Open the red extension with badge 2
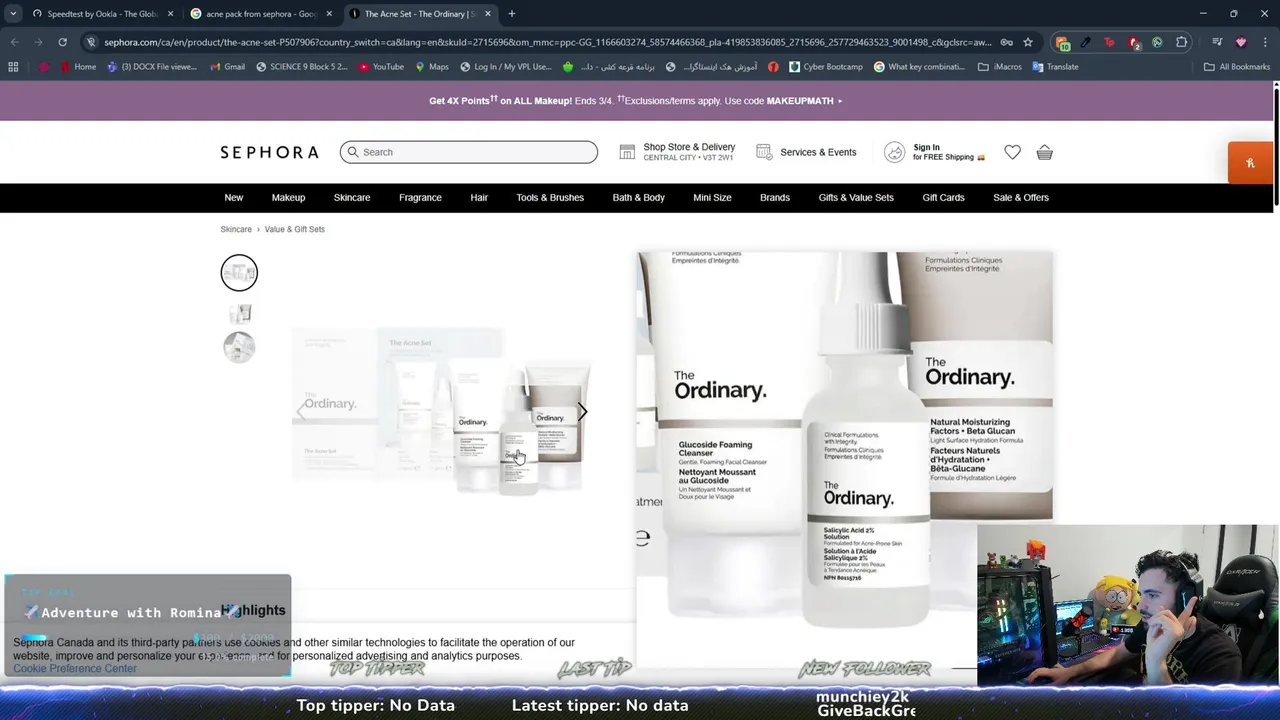1280x720 pixels. (x=1133, y=42)
